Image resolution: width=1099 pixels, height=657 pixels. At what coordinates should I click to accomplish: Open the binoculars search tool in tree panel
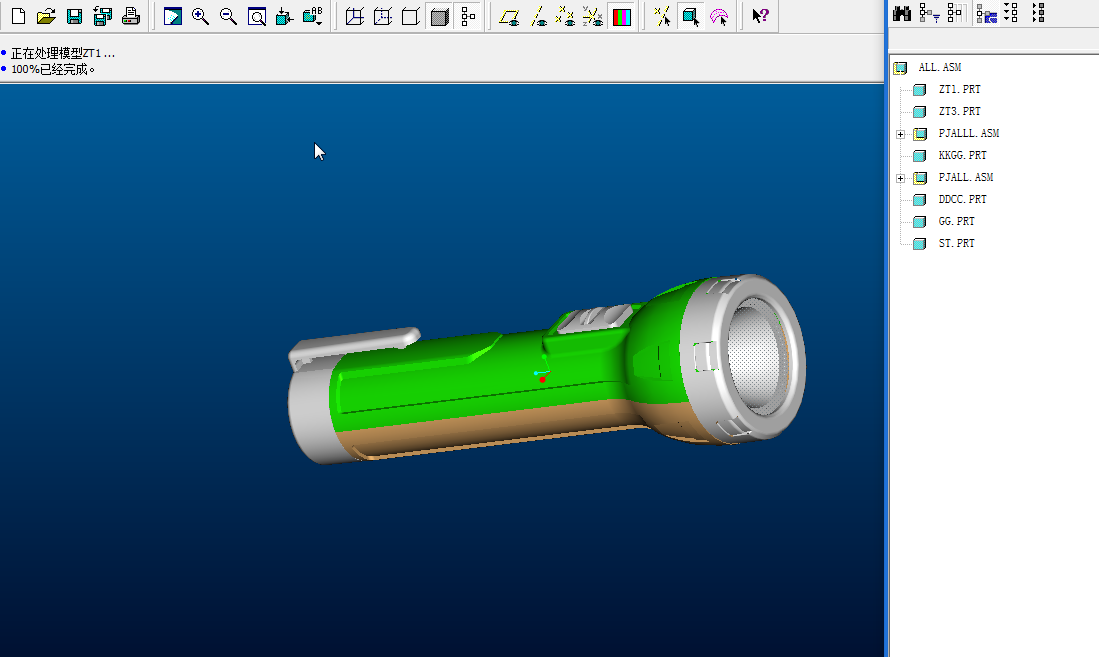pos(902,13)
